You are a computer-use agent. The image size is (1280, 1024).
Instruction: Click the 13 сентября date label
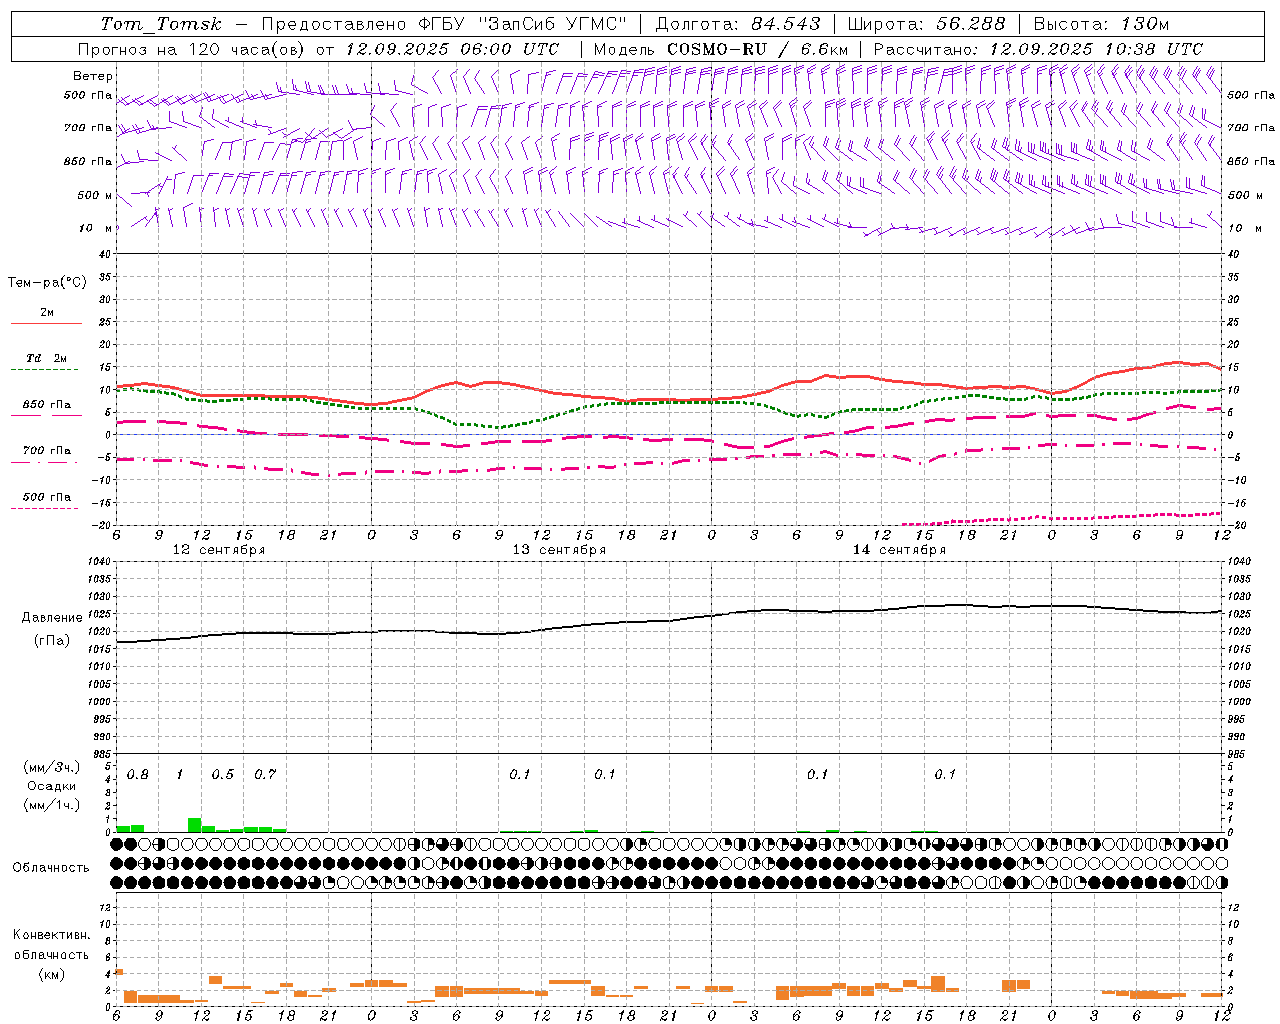(559, 550)
